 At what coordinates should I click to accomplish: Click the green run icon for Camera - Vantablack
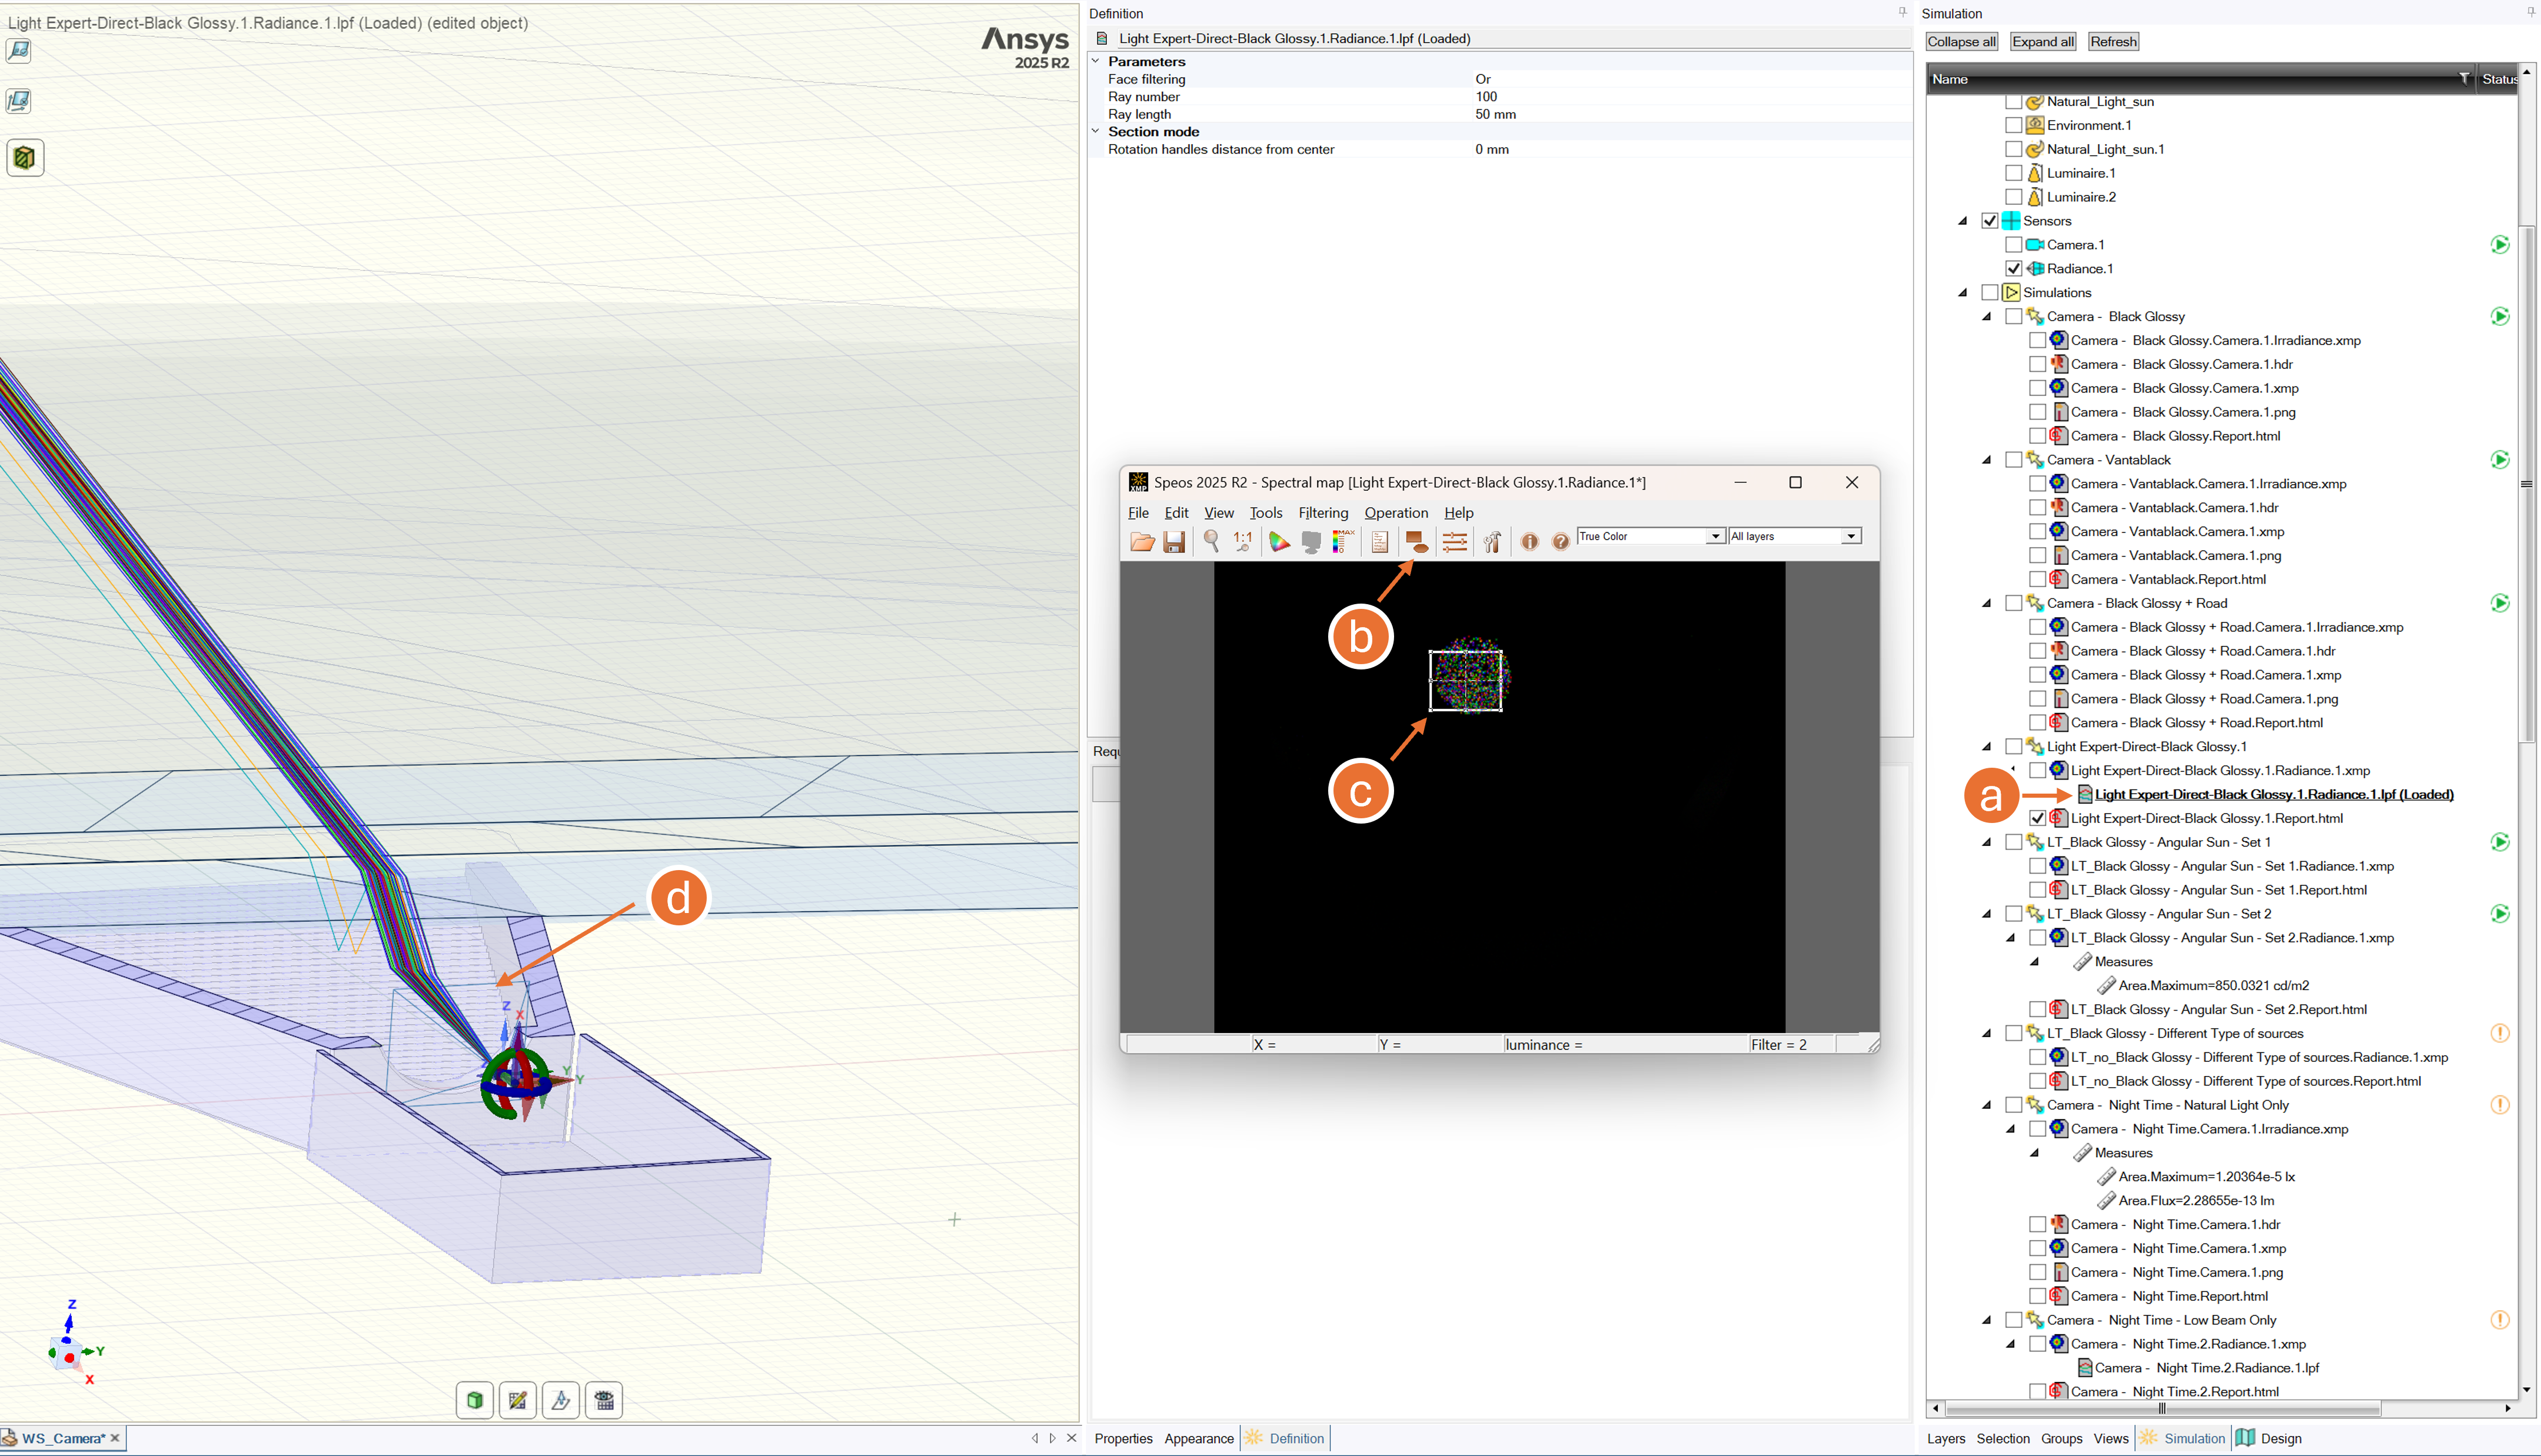point(2499,460)
